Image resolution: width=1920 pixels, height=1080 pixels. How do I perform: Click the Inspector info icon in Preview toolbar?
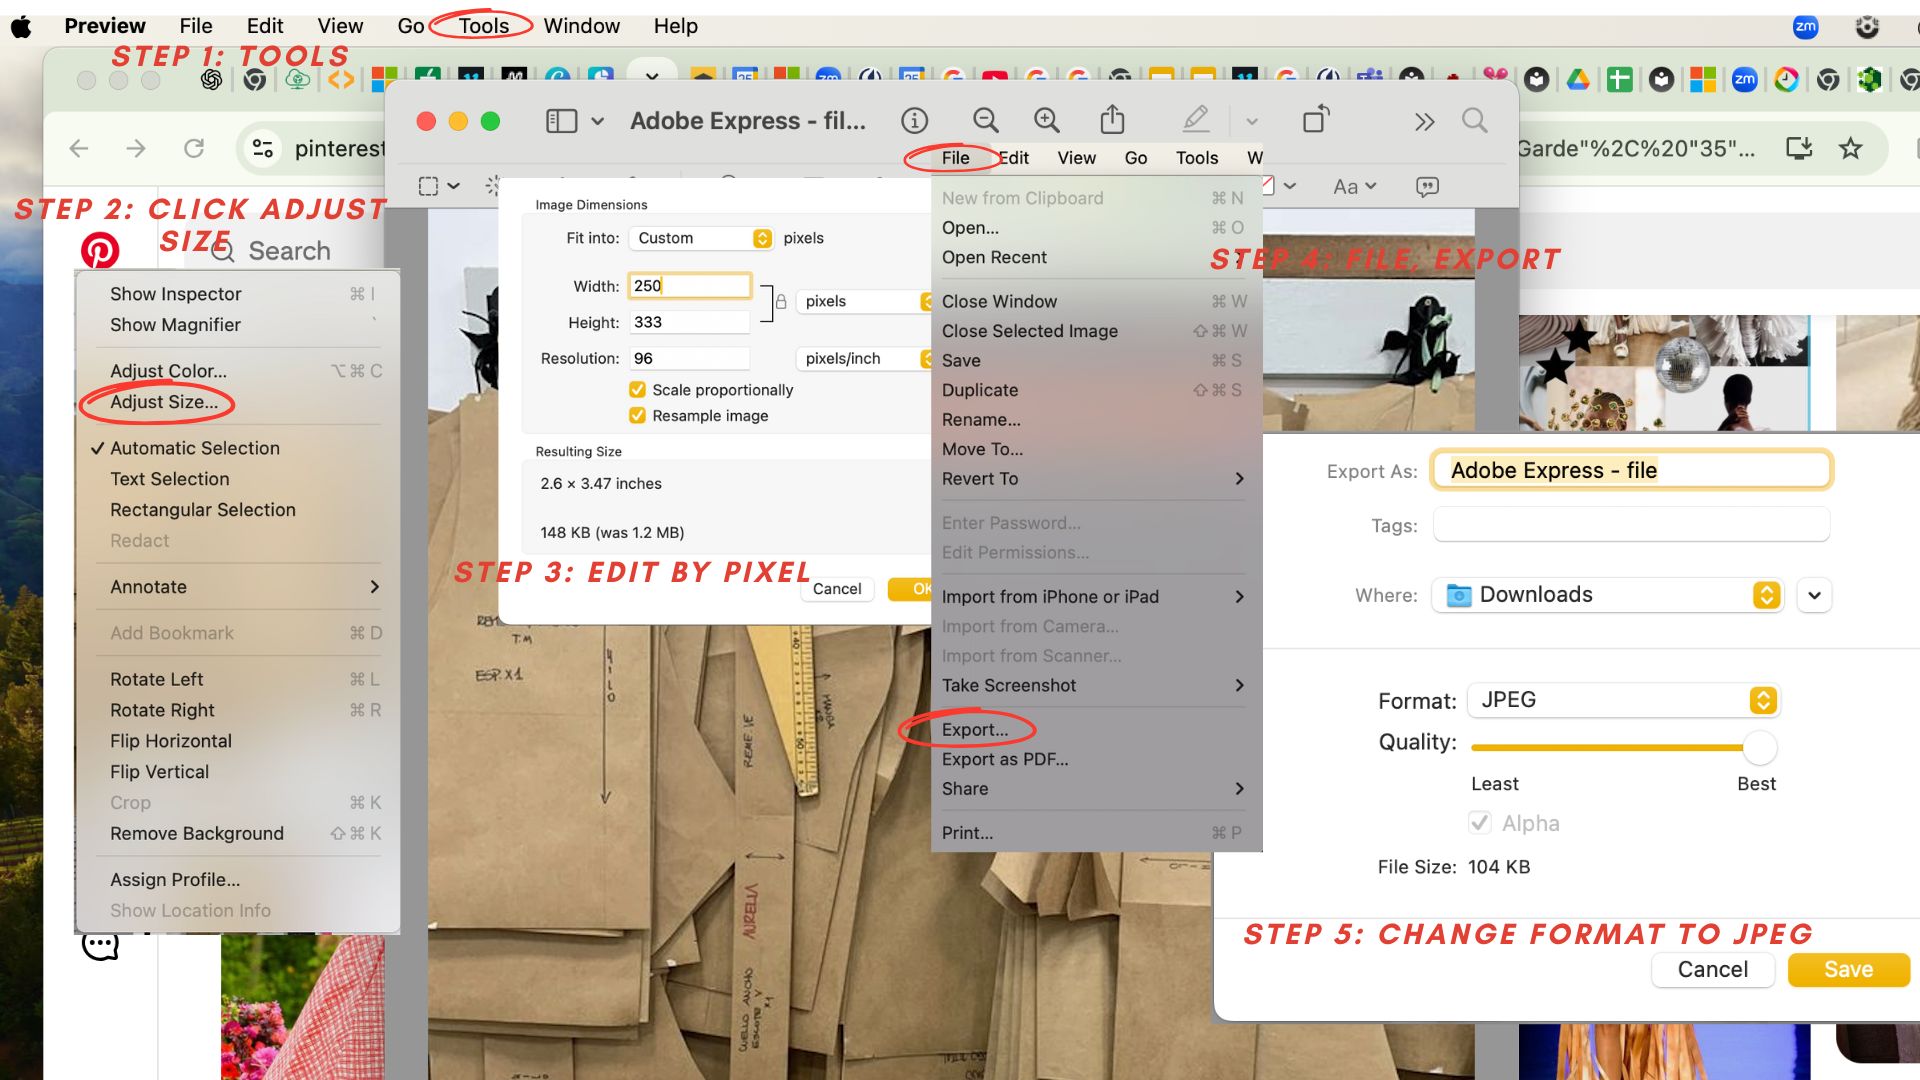914,121
